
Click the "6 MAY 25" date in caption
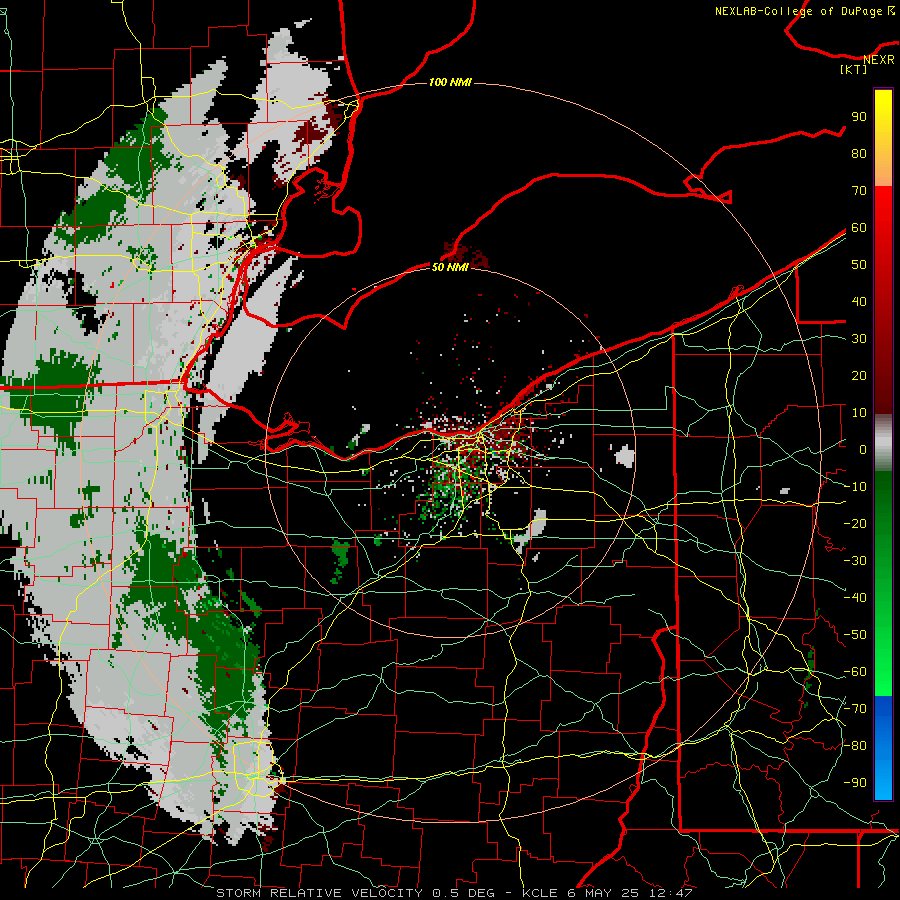[602, 893]
